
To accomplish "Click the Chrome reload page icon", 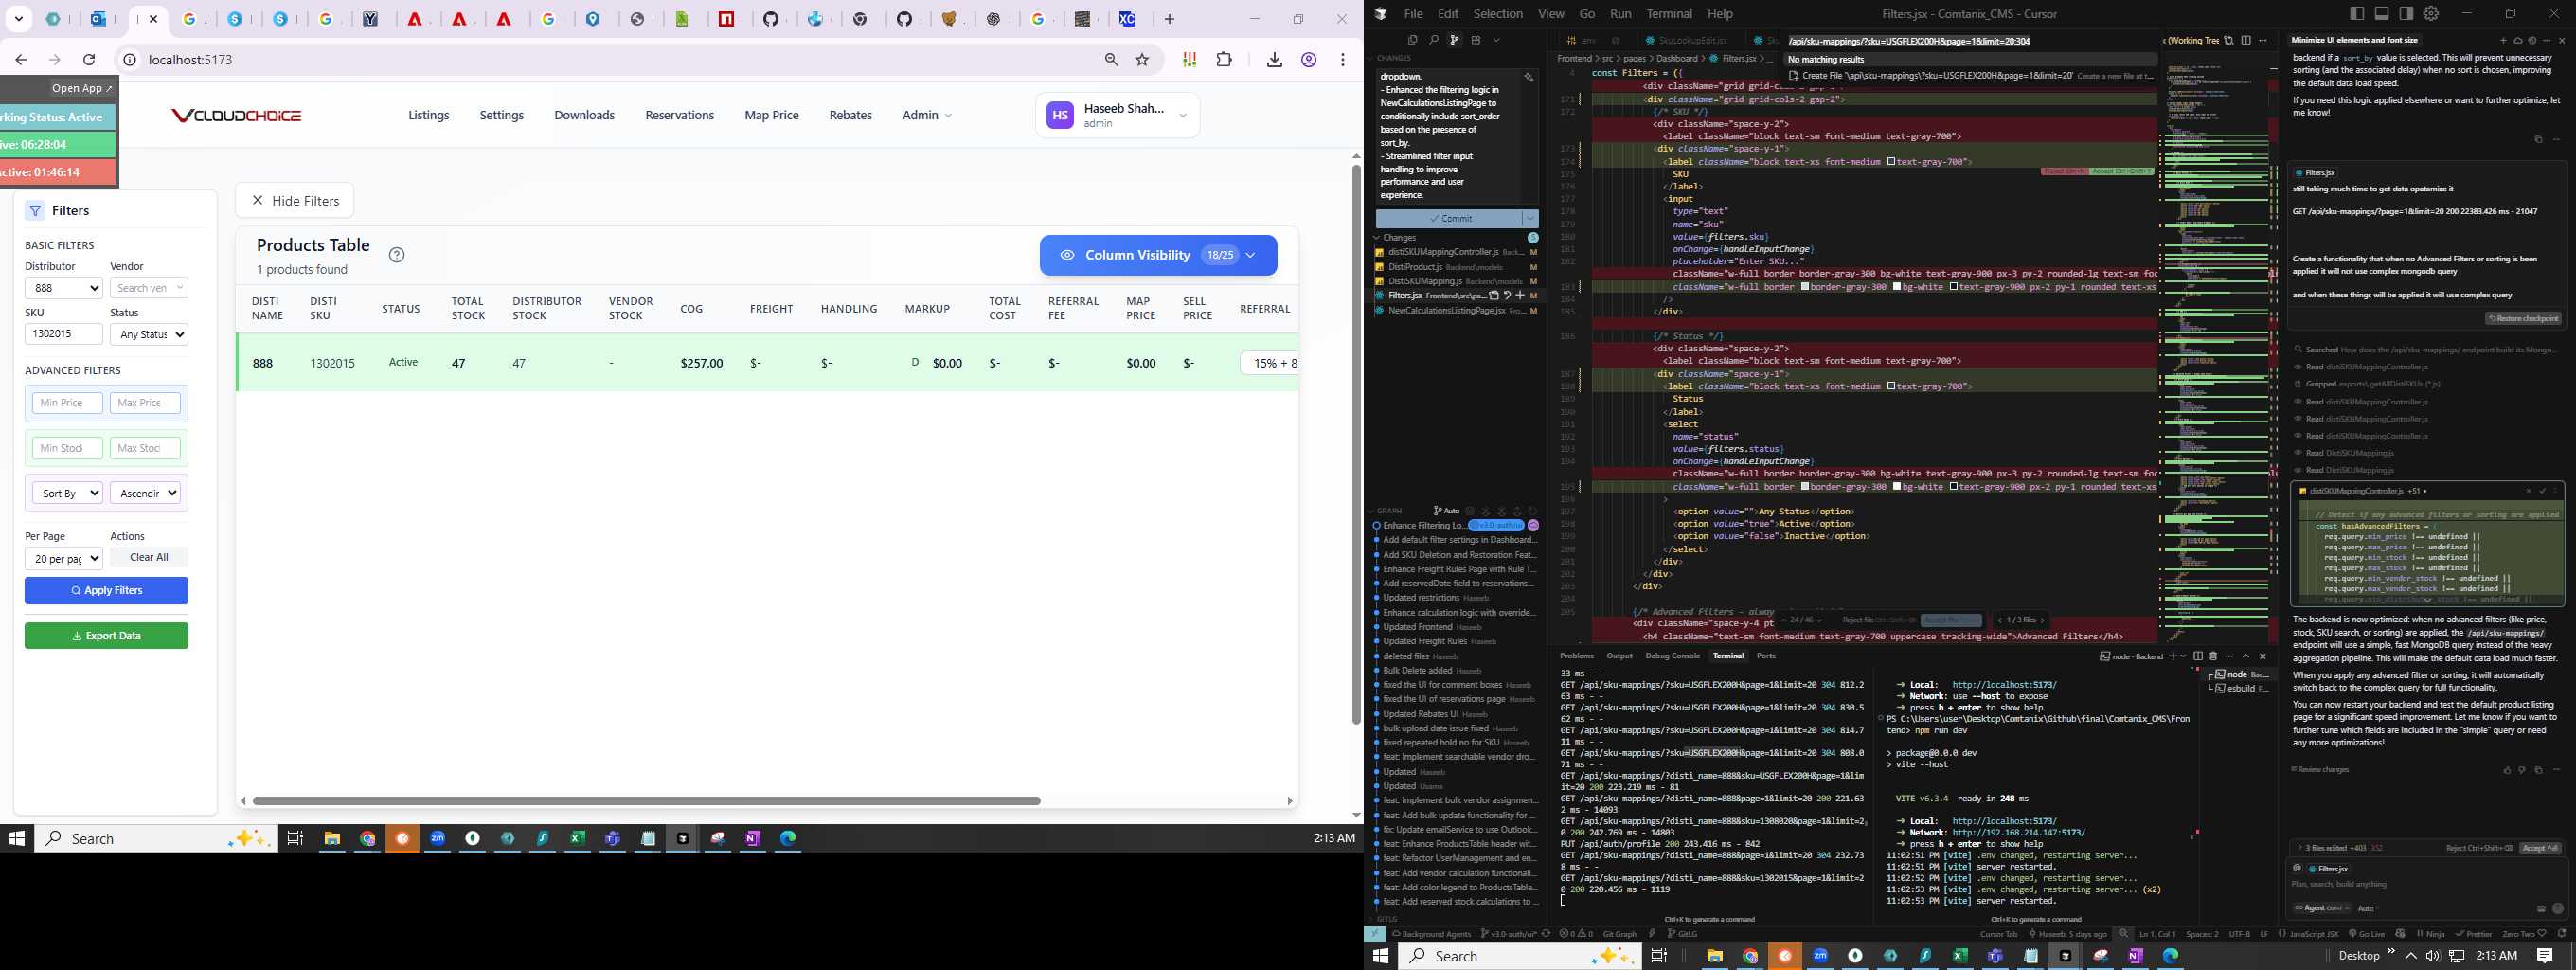I will coord(89,60).
